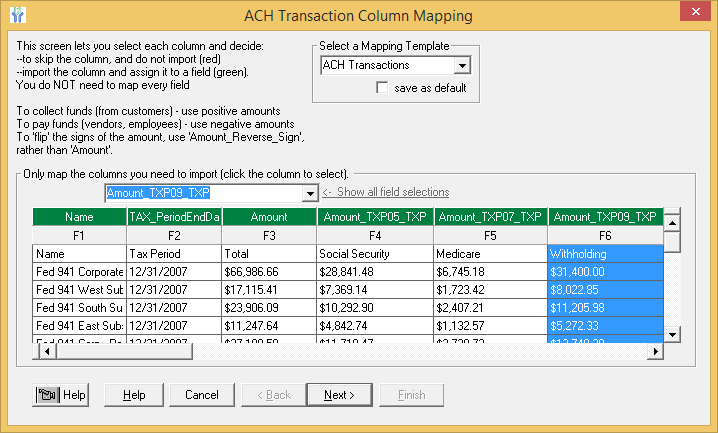This screenshot has width=718, height=433.
Task: Select the Amount_TXP05_TXP column header
Action: pyautogui.click(x=373, y=217)
